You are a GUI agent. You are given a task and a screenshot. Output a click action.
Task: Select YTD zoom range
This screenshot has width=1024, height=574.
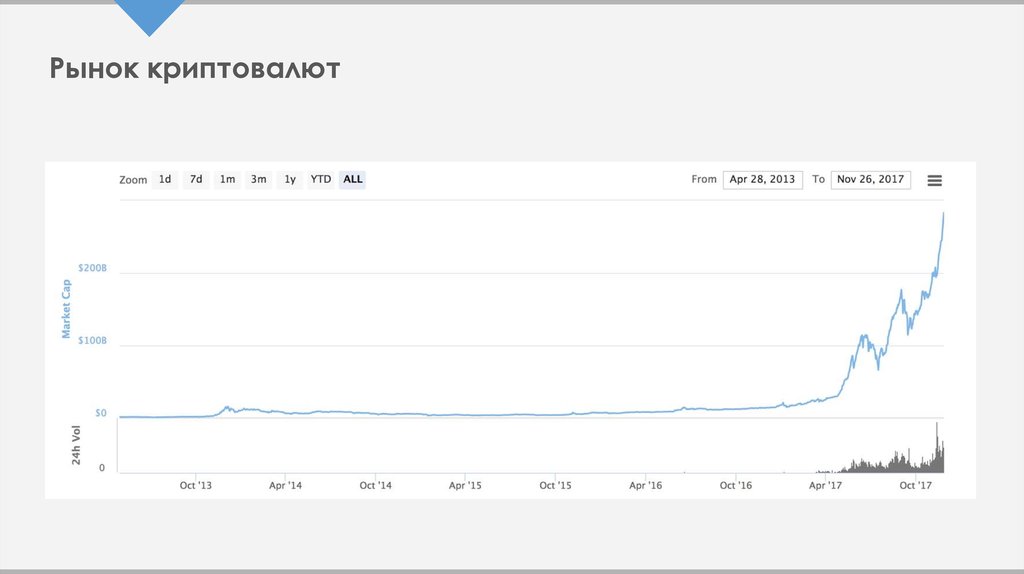(x=320, y=180)
